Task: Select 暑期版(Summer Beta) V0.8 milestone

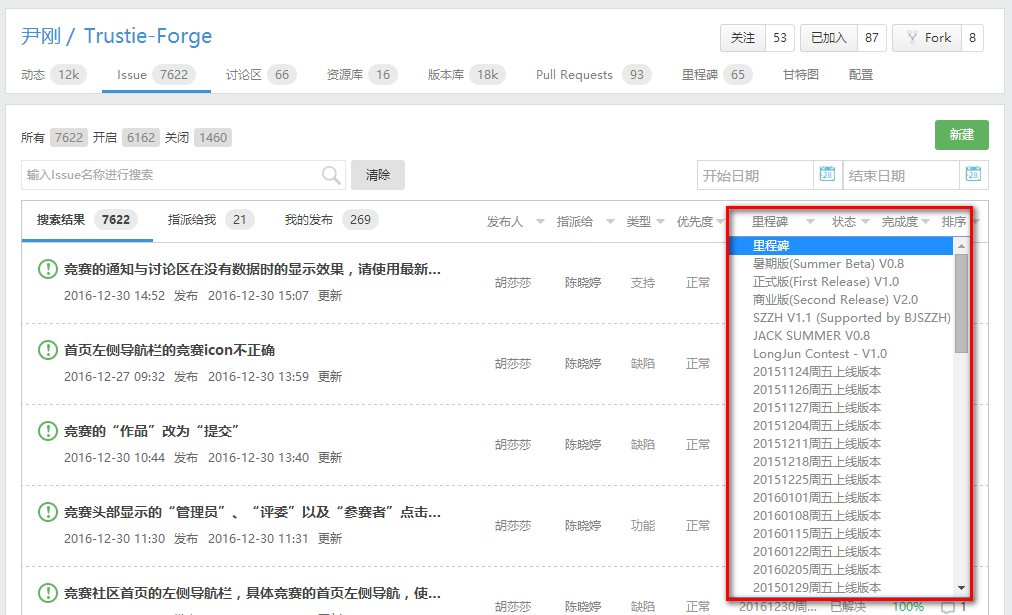Action: [841, 263]
